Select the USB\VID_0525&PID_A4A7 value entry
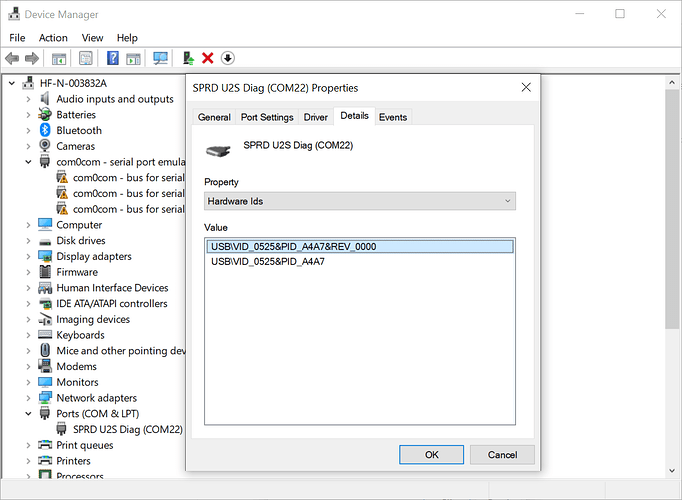This screenshot has height=500, width=682. [x=268, y=262]
